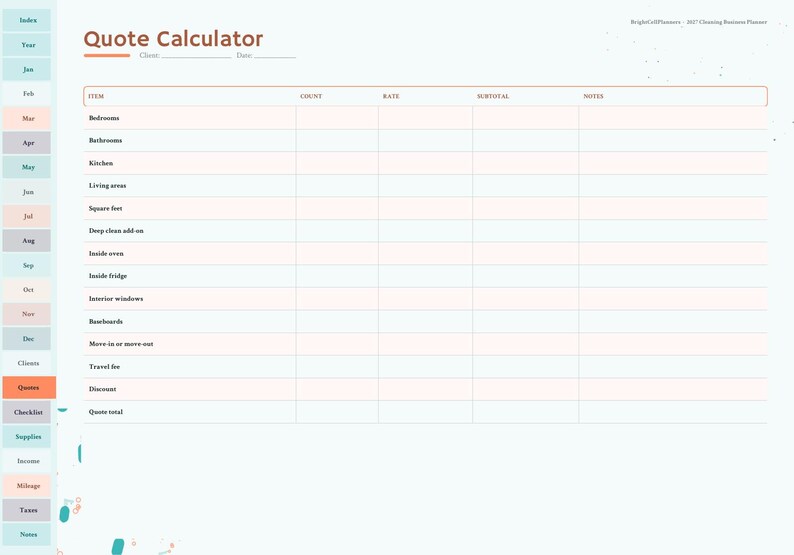The image size is (794, 555).
Task: Click the Interior windows rate cell
Action: [x=425, y=299]
